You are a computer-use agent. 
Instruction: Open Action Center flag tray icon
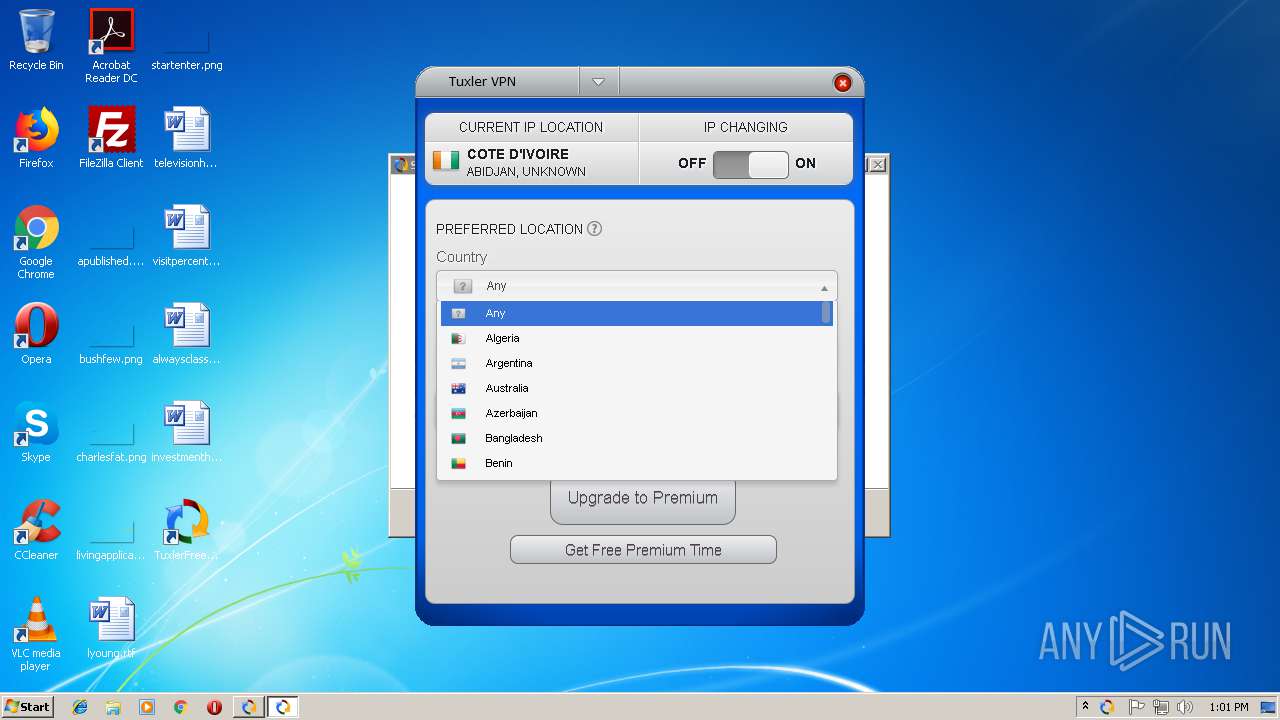pyautogui.click(x=1137, y=707)
